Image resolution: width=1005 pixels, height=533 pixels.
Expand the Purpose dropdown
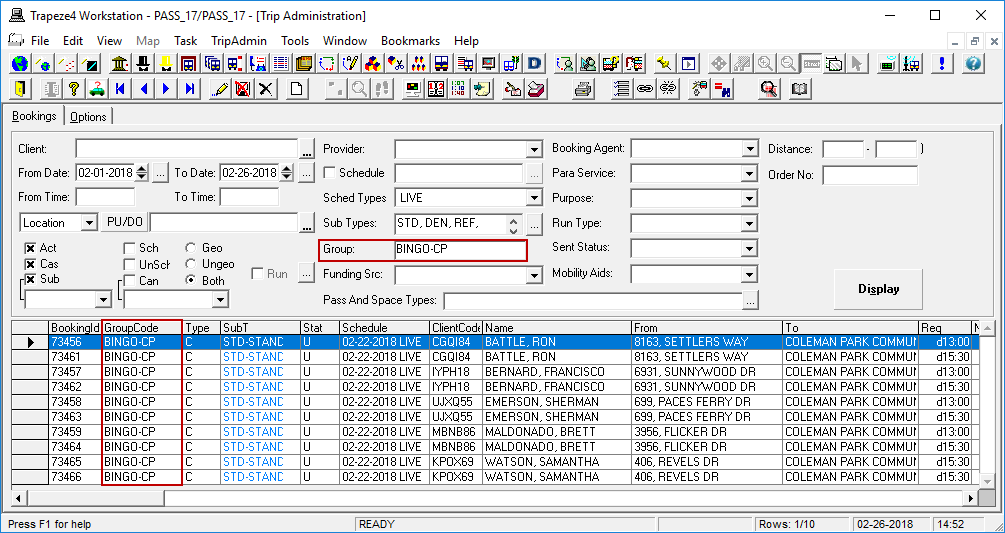[x=751, y=199]
